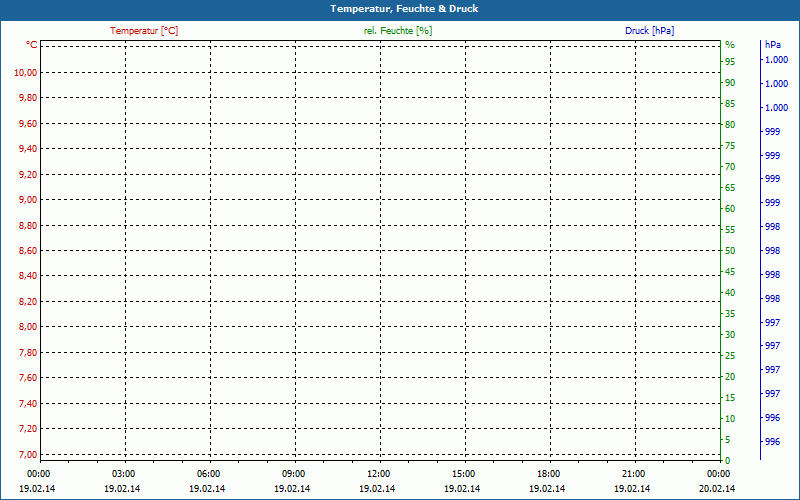Select the rel. Feuchte [%] legend label
This screenshot has height=500, width=800.
pyautogui.click(x=398, y=31)
